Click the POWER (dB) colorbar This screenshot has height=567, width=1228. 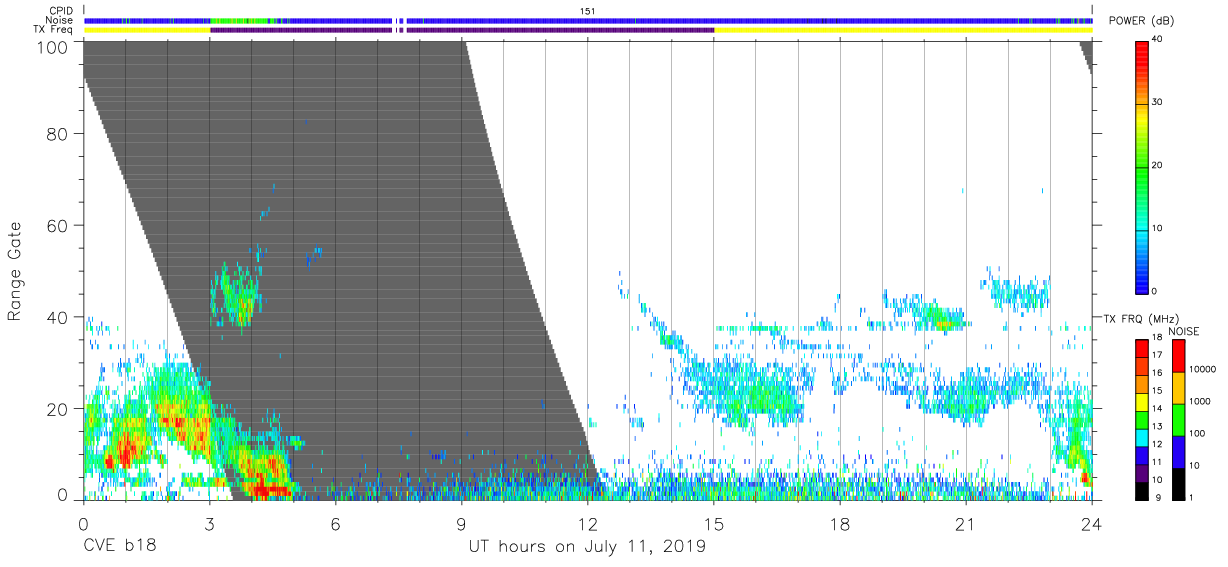tap(1142, 166)
